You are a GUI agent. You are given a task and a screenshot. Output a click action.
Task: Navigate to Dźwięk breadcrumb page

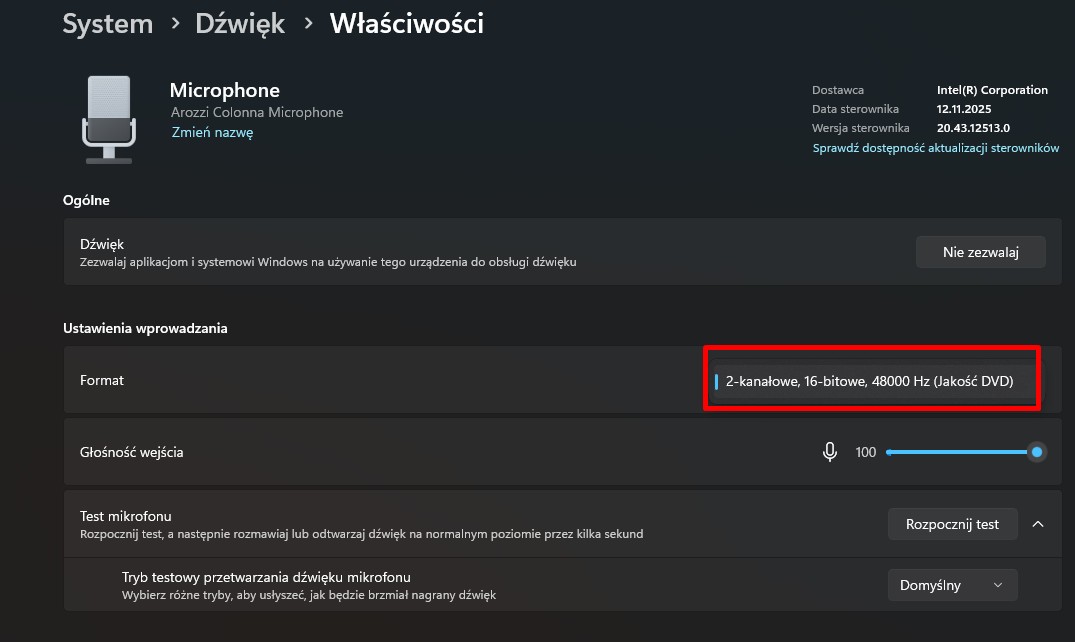pos(240,23)
